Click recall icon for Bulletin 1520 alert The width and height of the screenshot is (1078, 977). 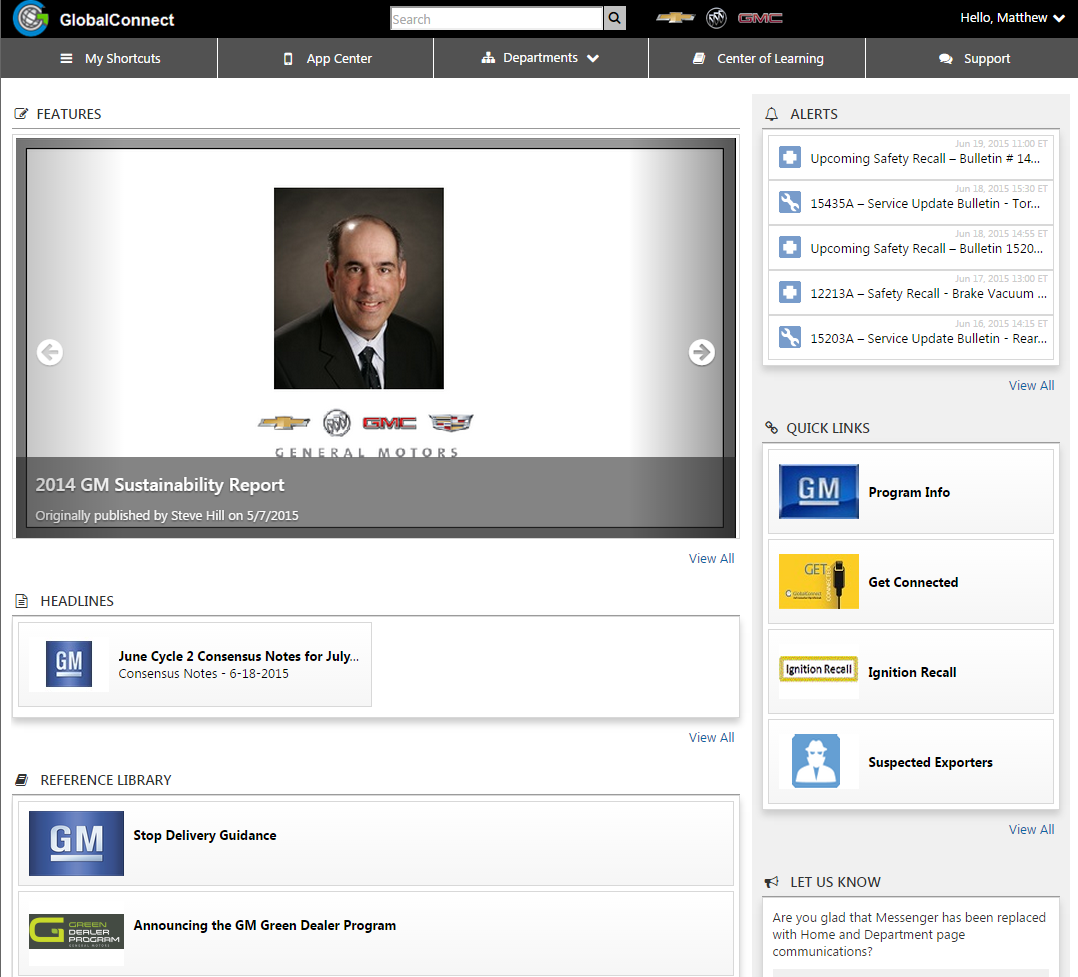click(790, 247)
